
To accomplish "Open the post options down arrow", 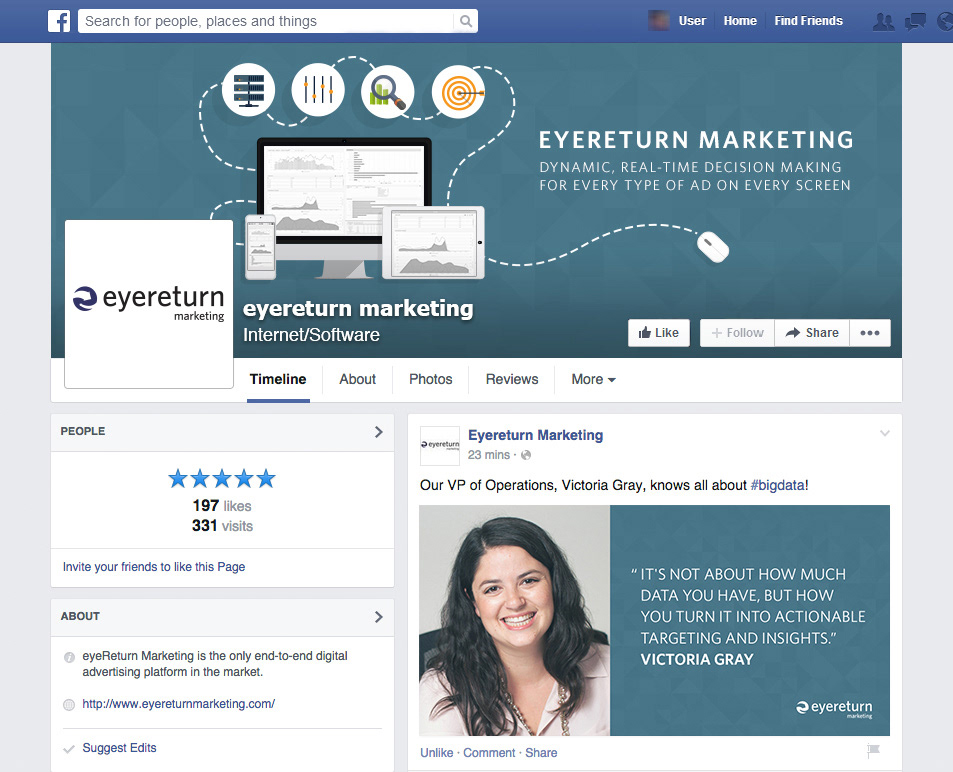I will (885, 433).
